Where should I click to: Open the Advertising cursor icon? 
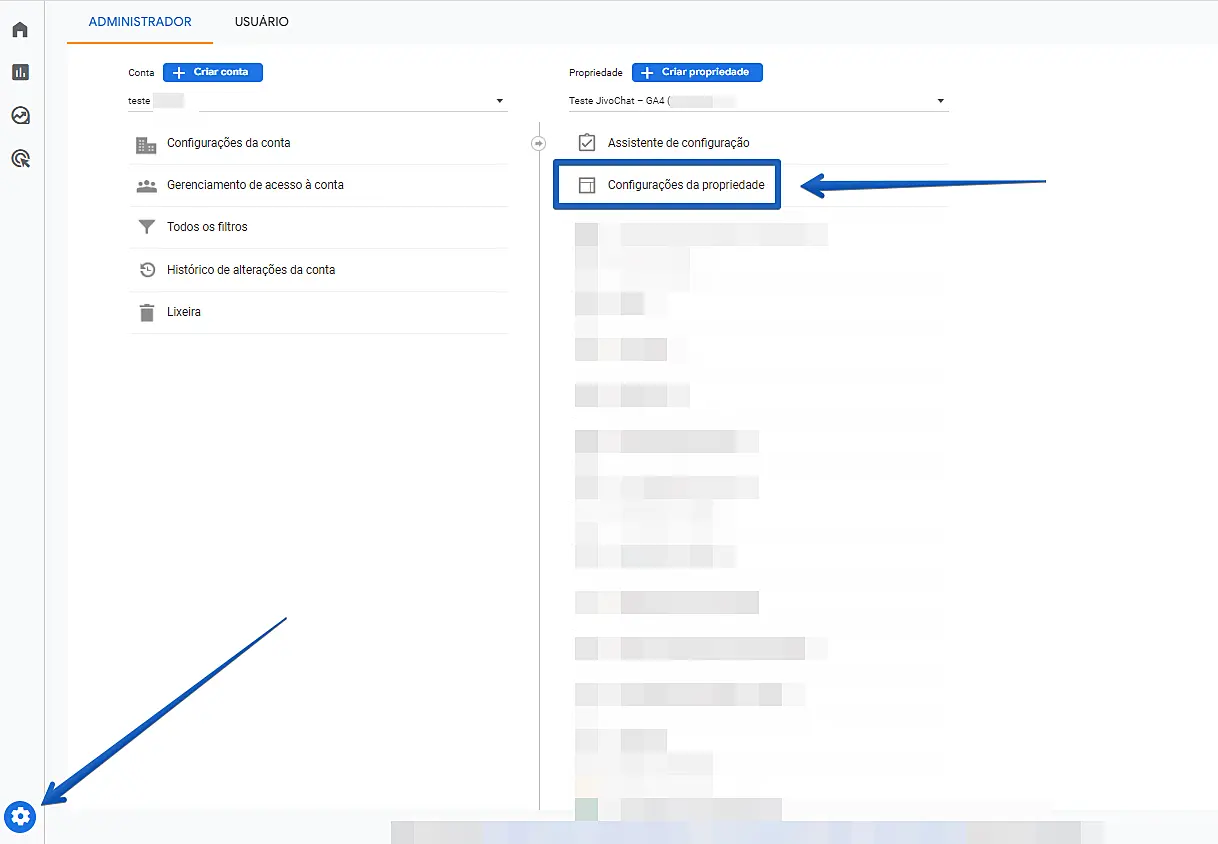[20, 158]
